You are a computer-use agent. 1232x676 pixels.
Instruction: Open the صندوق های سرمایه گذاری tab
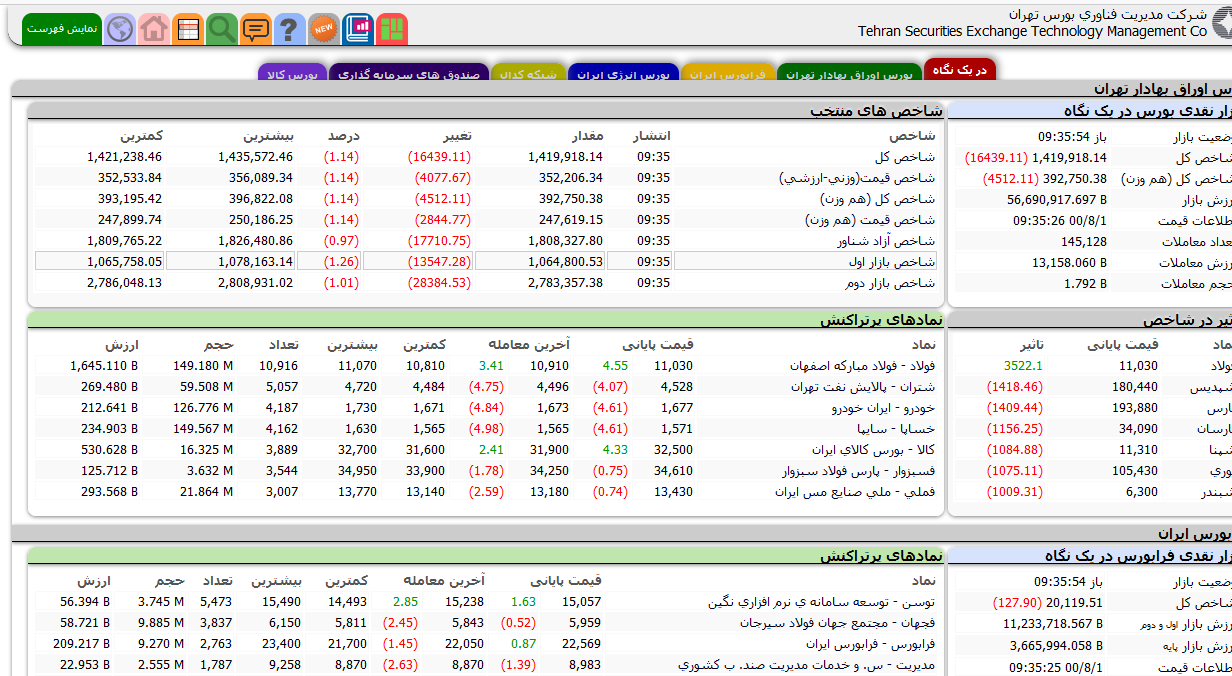(408, 74)
